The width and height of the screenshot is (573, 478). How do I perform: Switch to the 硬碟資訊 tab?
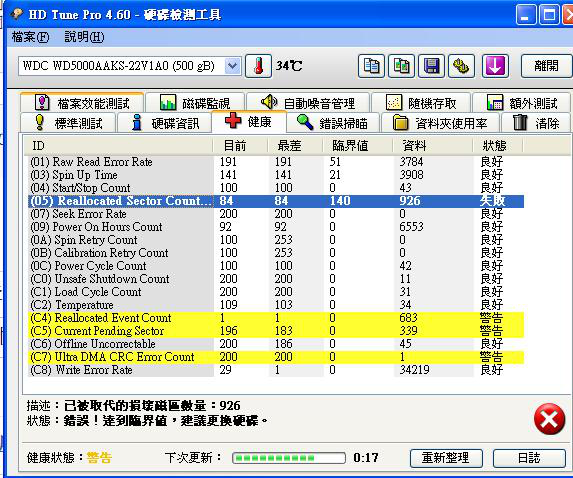164,123
